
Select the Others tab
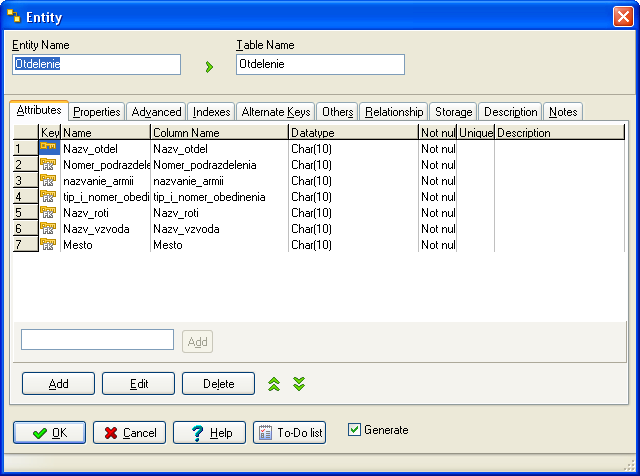point(338,112)
